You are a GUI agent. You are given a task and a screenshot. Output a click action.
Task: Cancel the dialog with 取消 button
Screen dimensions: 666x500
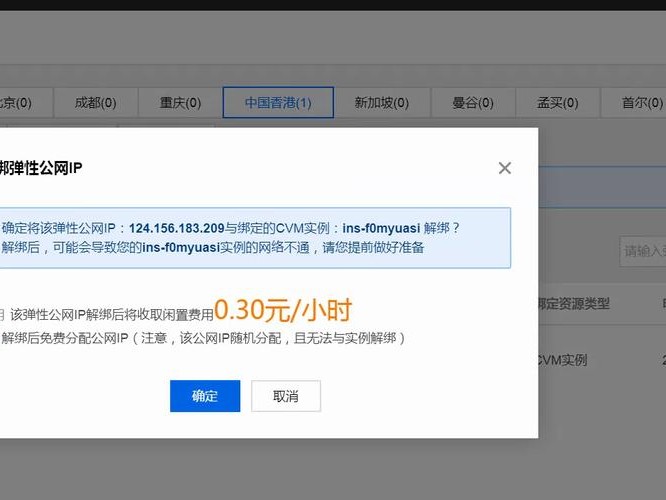pos(286,396)
